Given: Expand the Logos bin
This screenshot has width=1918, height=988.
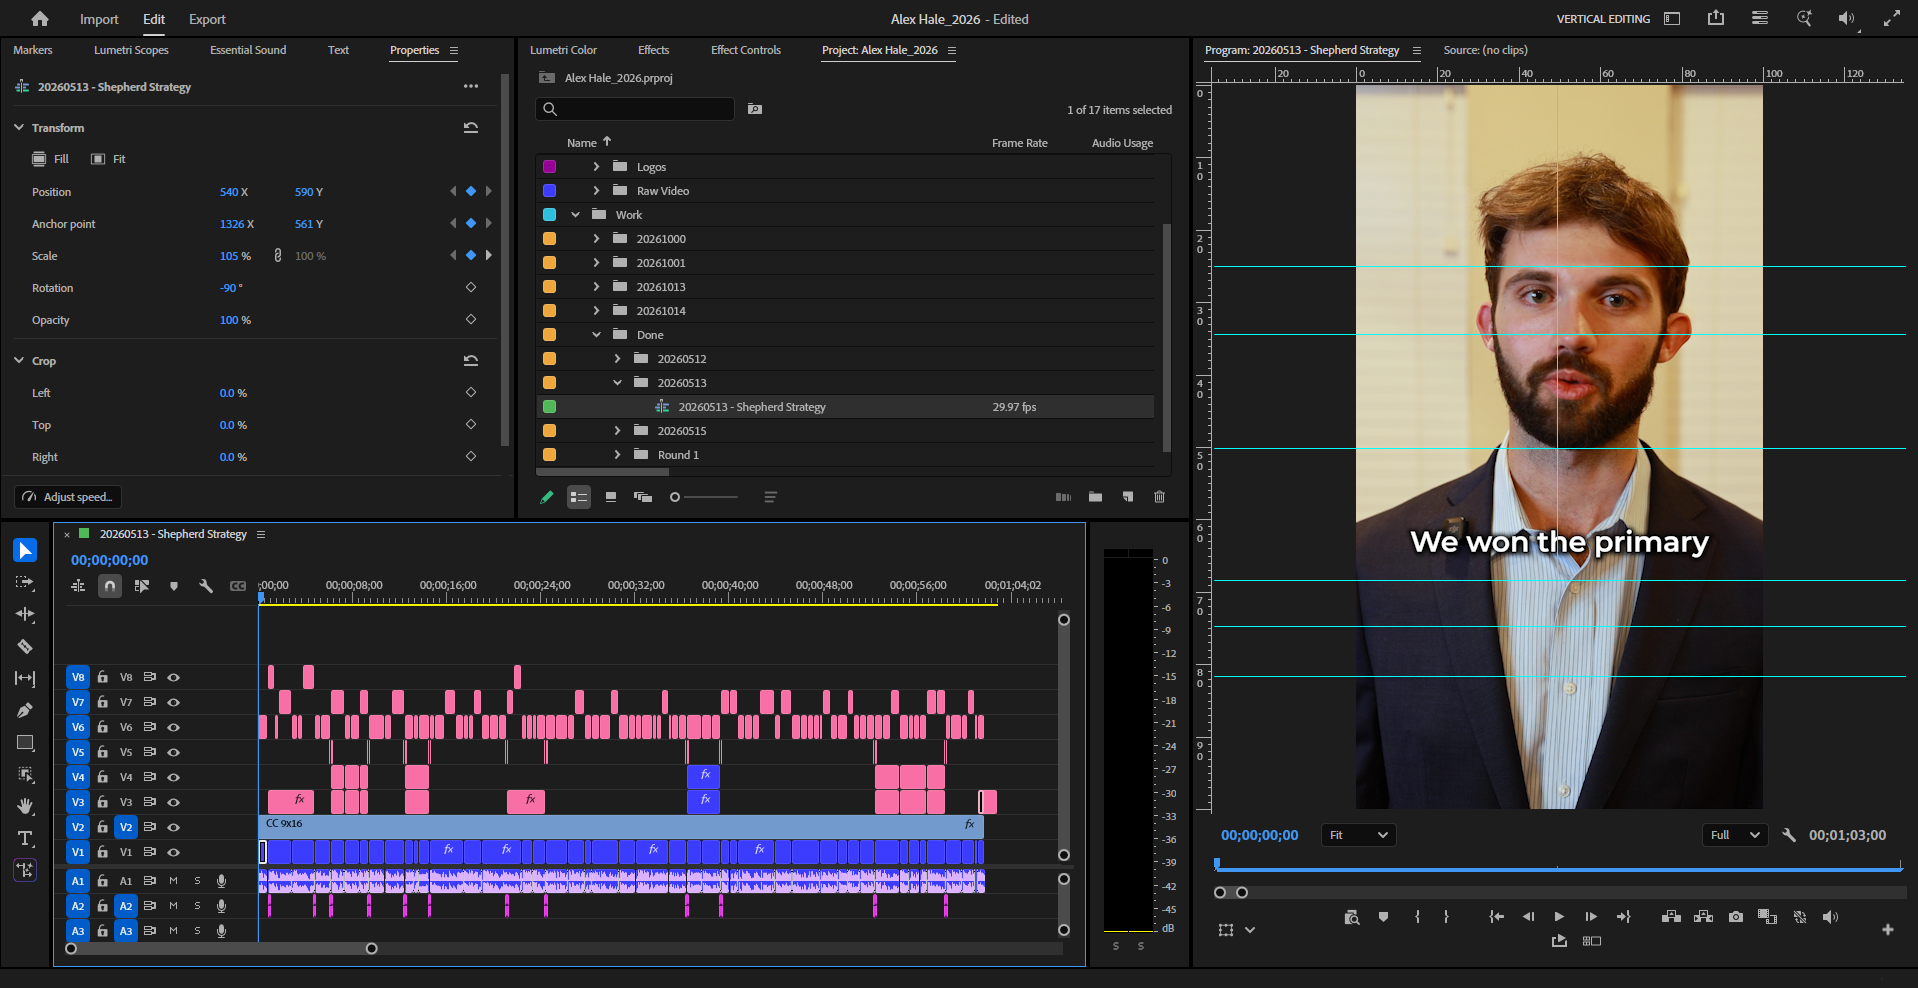Looking at the screenshot, I should click(x=596, y=167).
